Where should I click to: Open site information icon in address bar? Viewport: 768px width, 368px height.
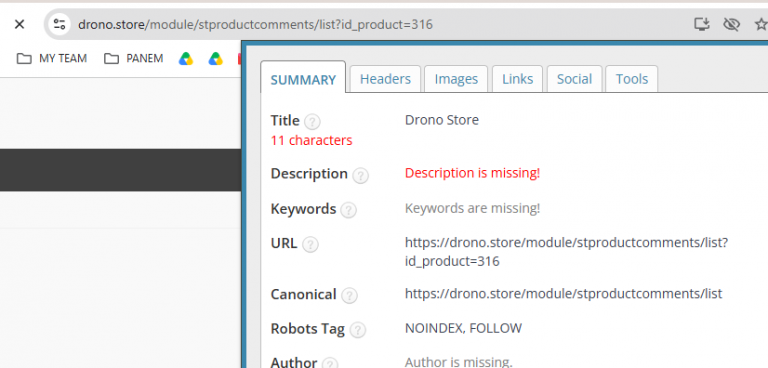coord(60,24)
